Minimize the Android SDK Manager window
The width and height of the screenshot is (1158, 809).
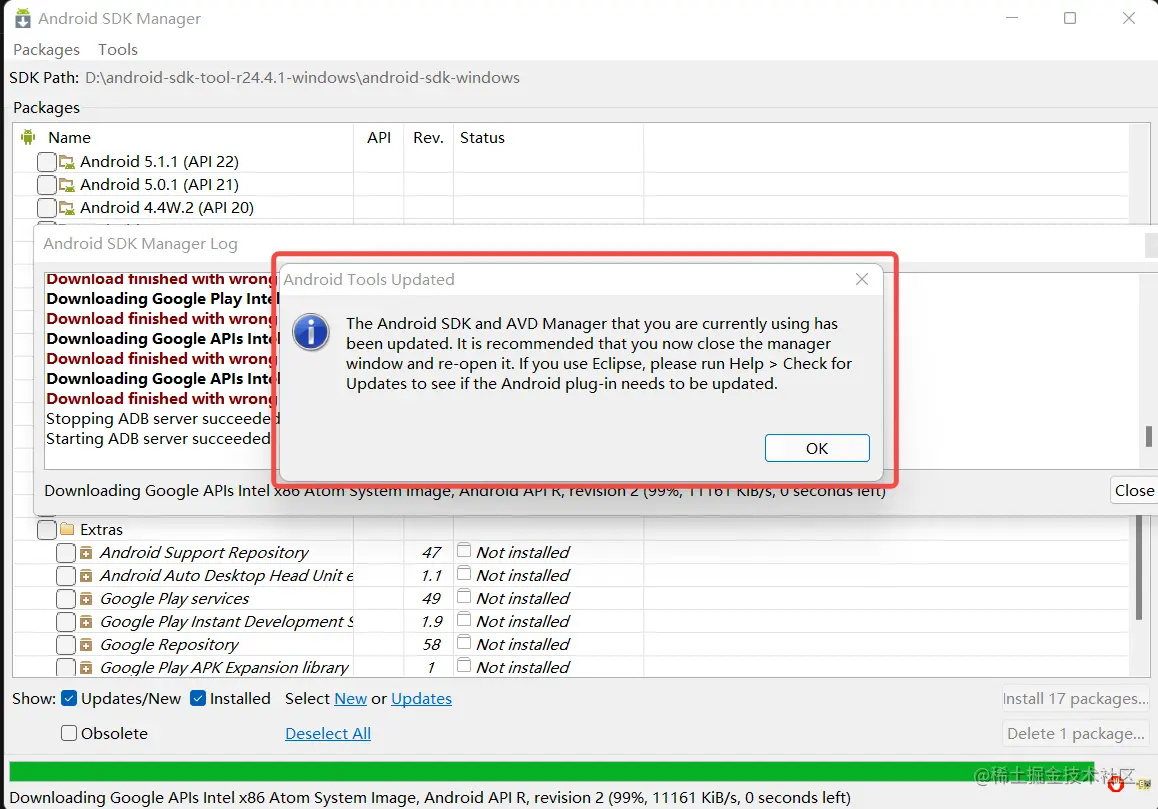point(1012,18)
